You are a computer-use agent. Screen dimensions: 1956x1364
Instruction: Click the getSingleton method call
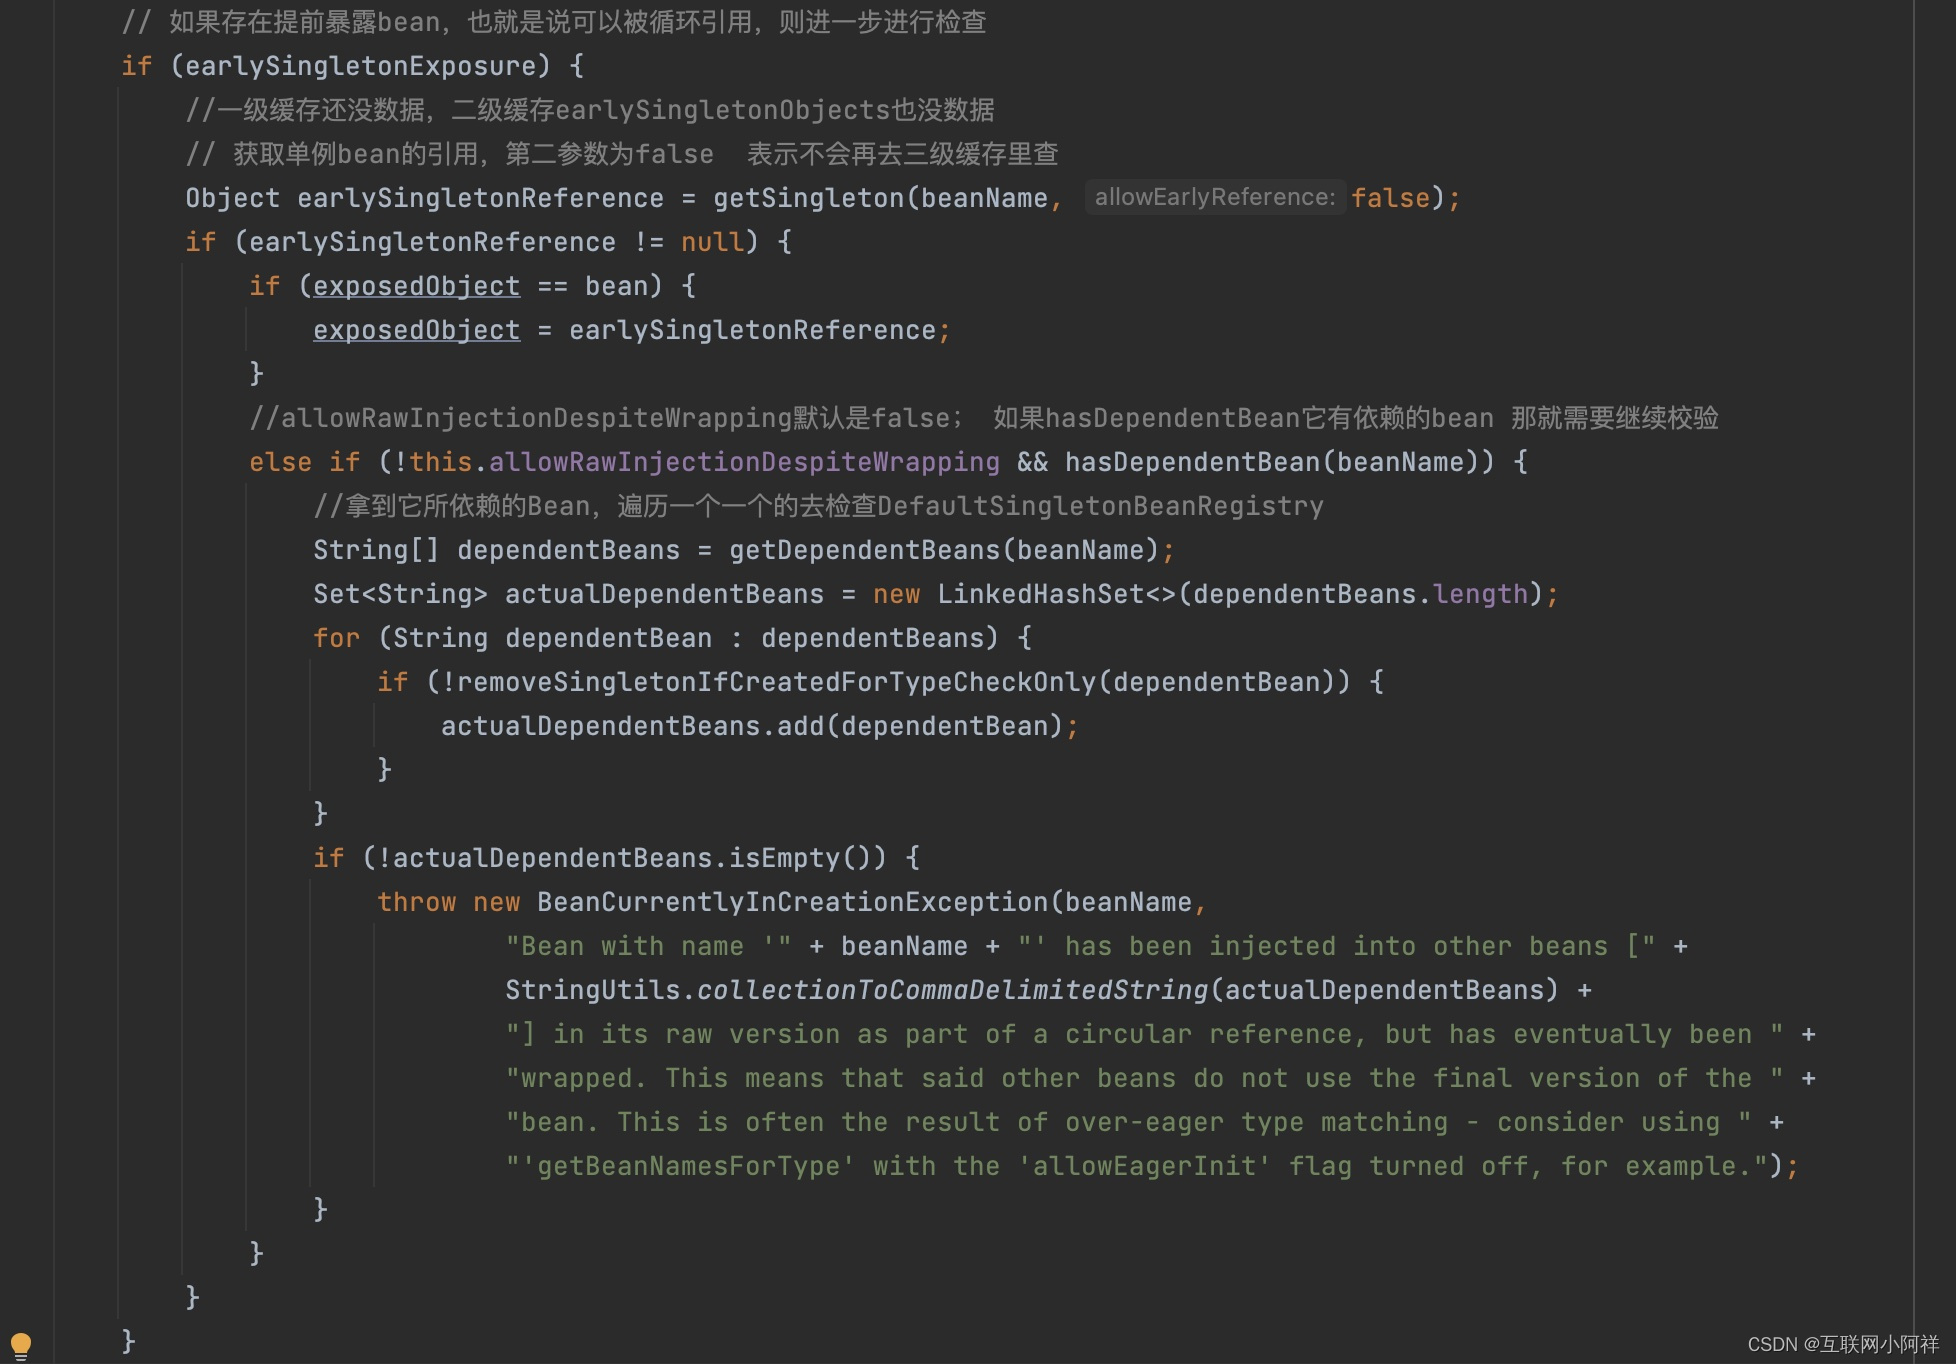tap(808, 198)
